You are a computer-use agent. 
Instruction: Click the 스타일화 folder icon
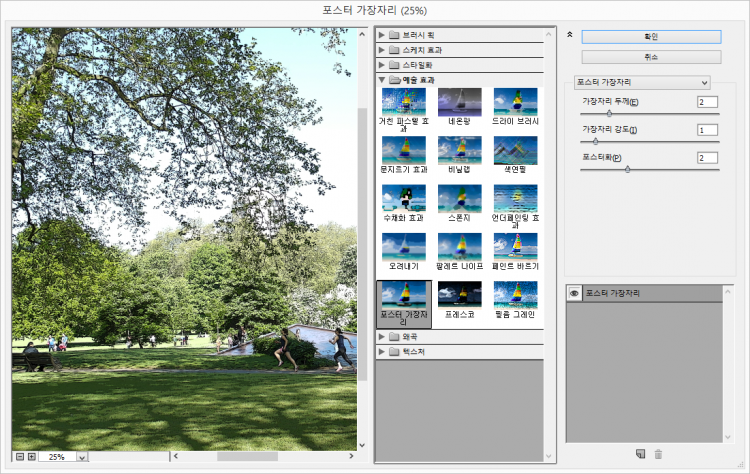[x=394, y=64]
